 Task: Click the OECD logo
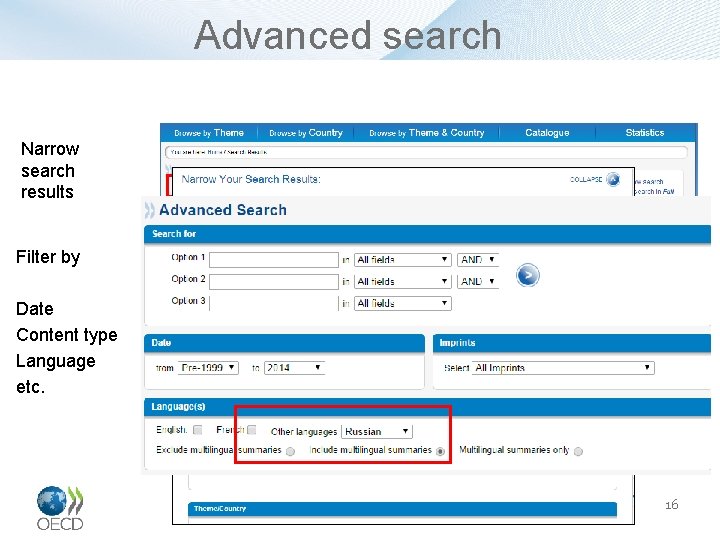(60, 508)
